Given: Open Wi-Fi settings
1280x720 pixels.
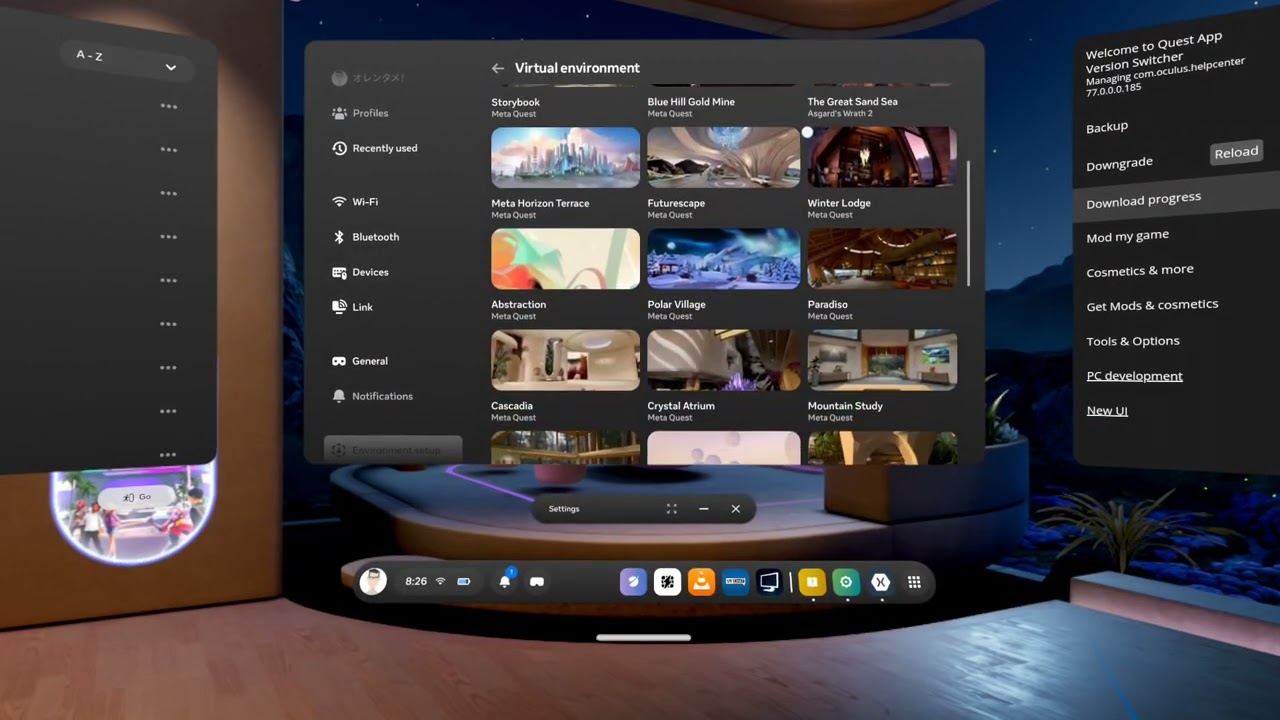Looking at the screenshot, I should 355,202.
